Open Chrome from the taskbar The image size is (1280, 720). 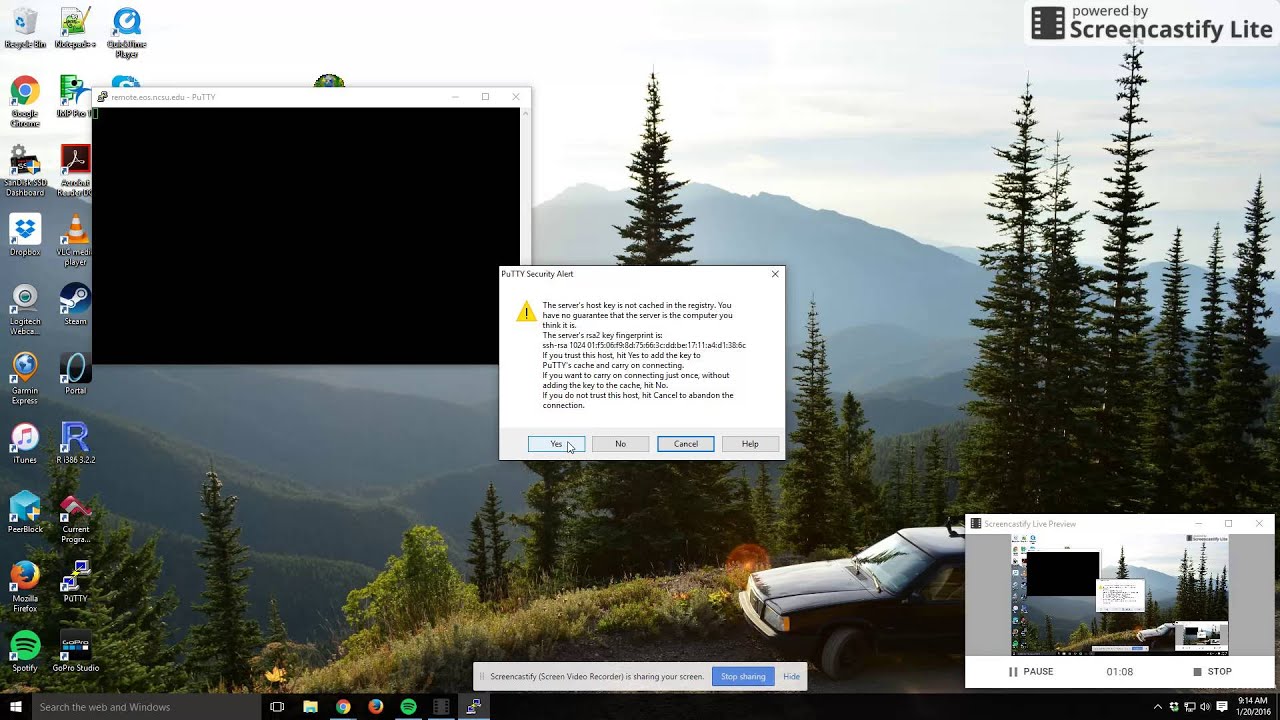pyautogui.click(x=343, y=707)
